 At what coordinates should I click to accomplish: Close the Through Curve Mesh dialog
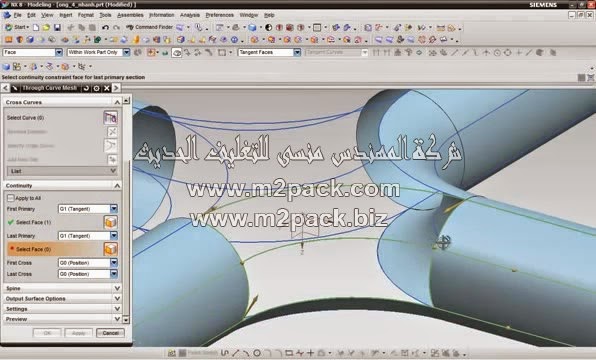107,88
